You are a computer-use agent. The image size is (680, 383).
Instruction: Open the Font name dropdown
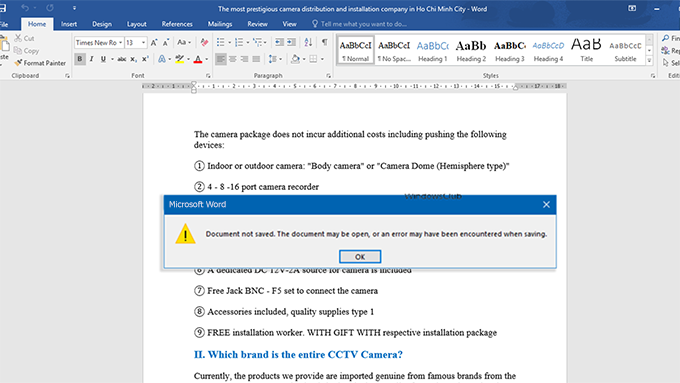click(x=121, y=43)
